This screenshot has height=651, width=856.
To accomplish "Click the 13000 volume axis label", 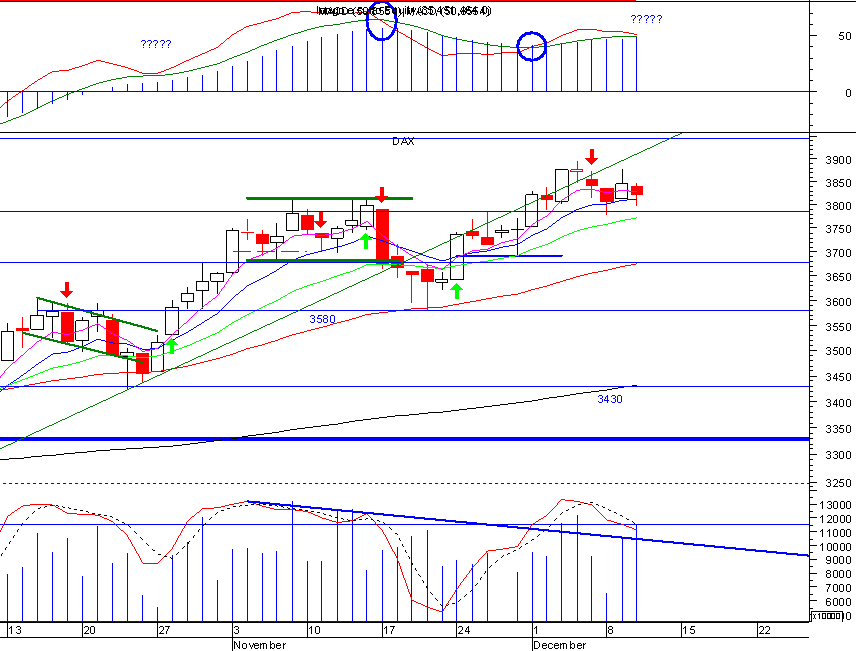I will (835, 505).
